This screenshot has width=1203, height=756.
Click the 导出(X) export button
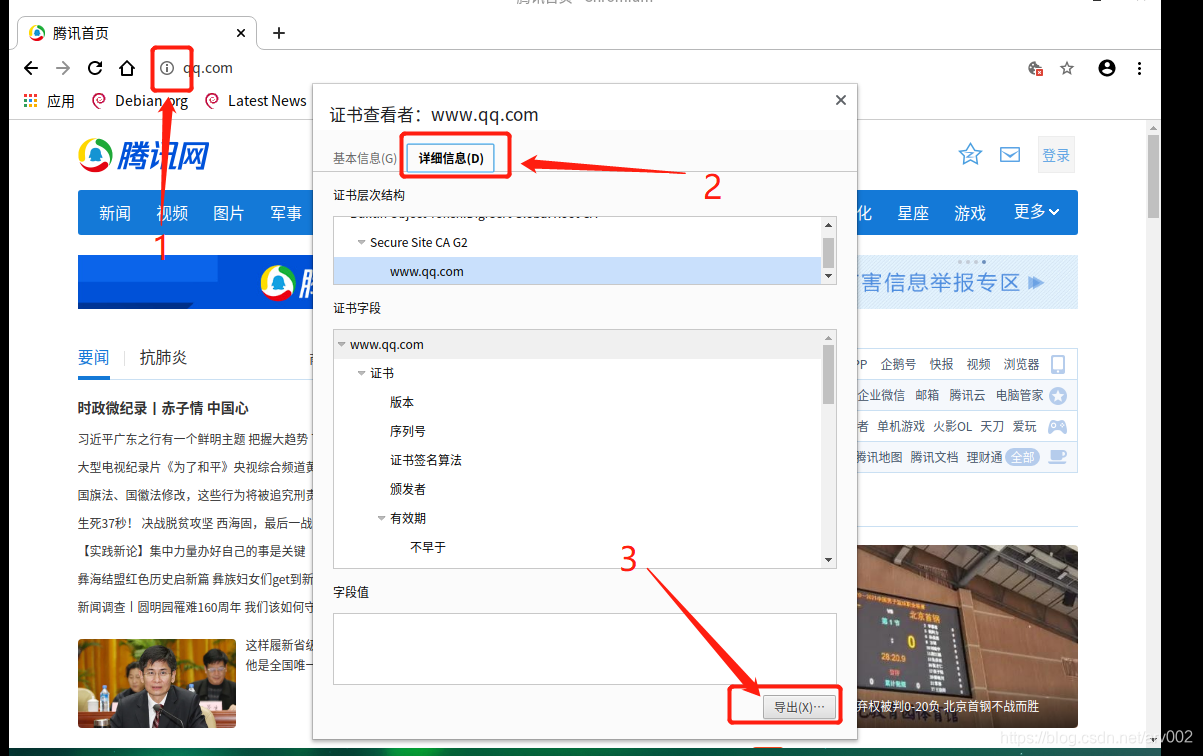click(x=800, y=705)
